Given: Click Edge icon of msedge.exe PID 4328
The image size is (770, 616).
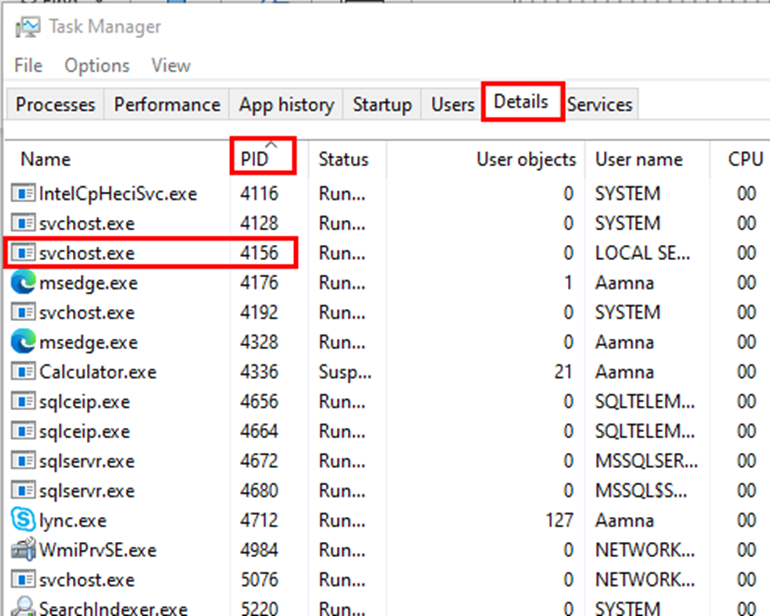Looking at the screenshot, I should coord(23,341).
